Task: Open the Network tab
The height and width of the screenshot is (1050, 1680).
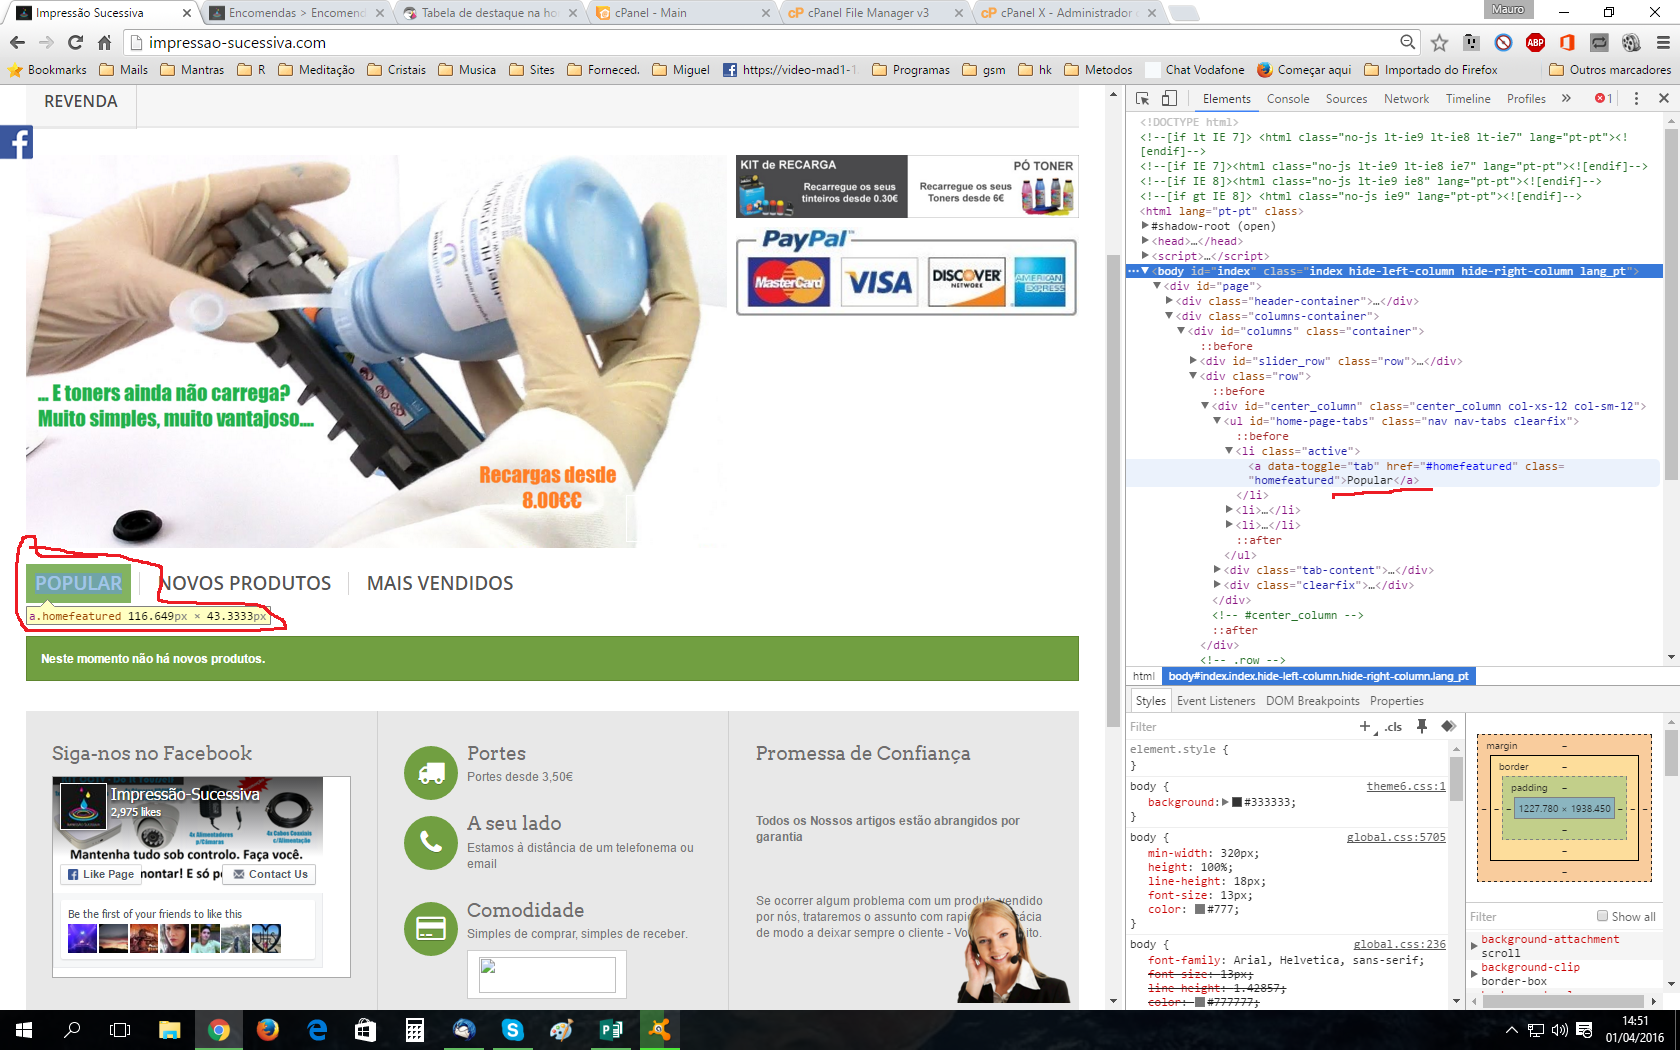Action: pyautogui.click(x=1406, y=99)
